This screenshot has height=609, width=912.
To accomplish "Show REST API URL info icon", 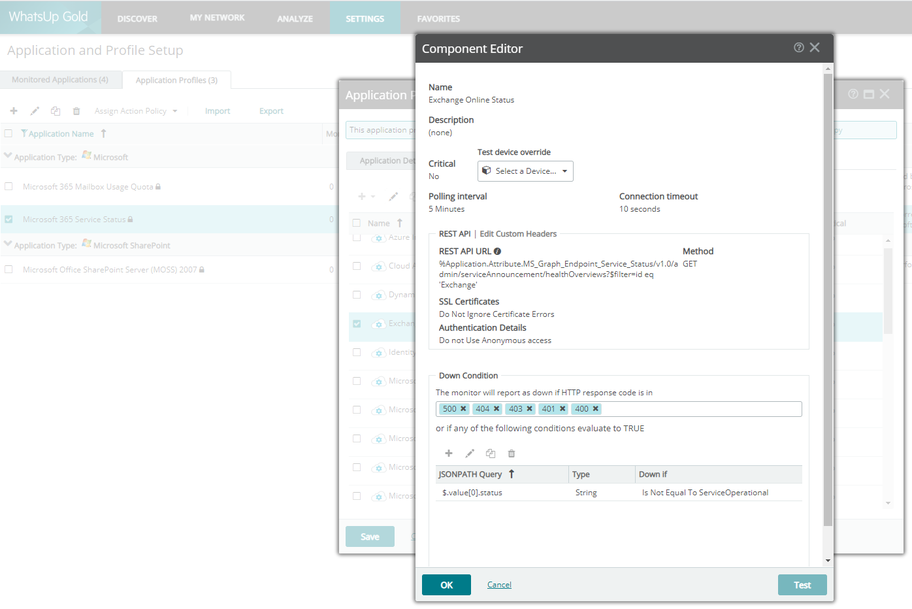I will click(x=497, y=251).
